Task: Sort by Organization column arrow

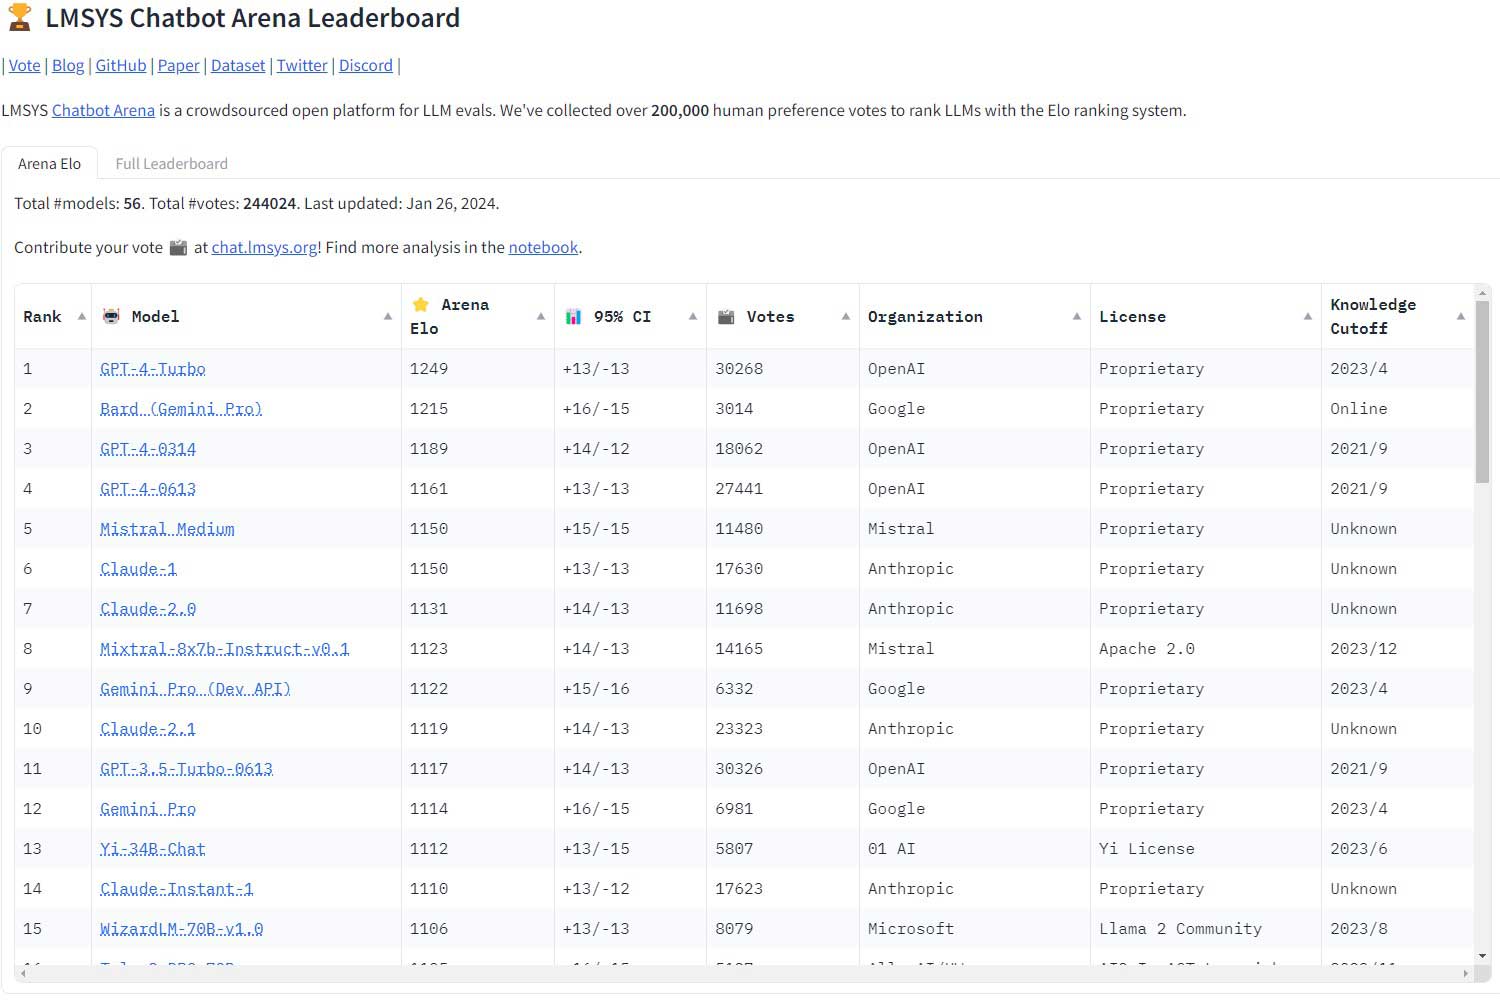Action: pyautogui.click(x=1077, y=316)
